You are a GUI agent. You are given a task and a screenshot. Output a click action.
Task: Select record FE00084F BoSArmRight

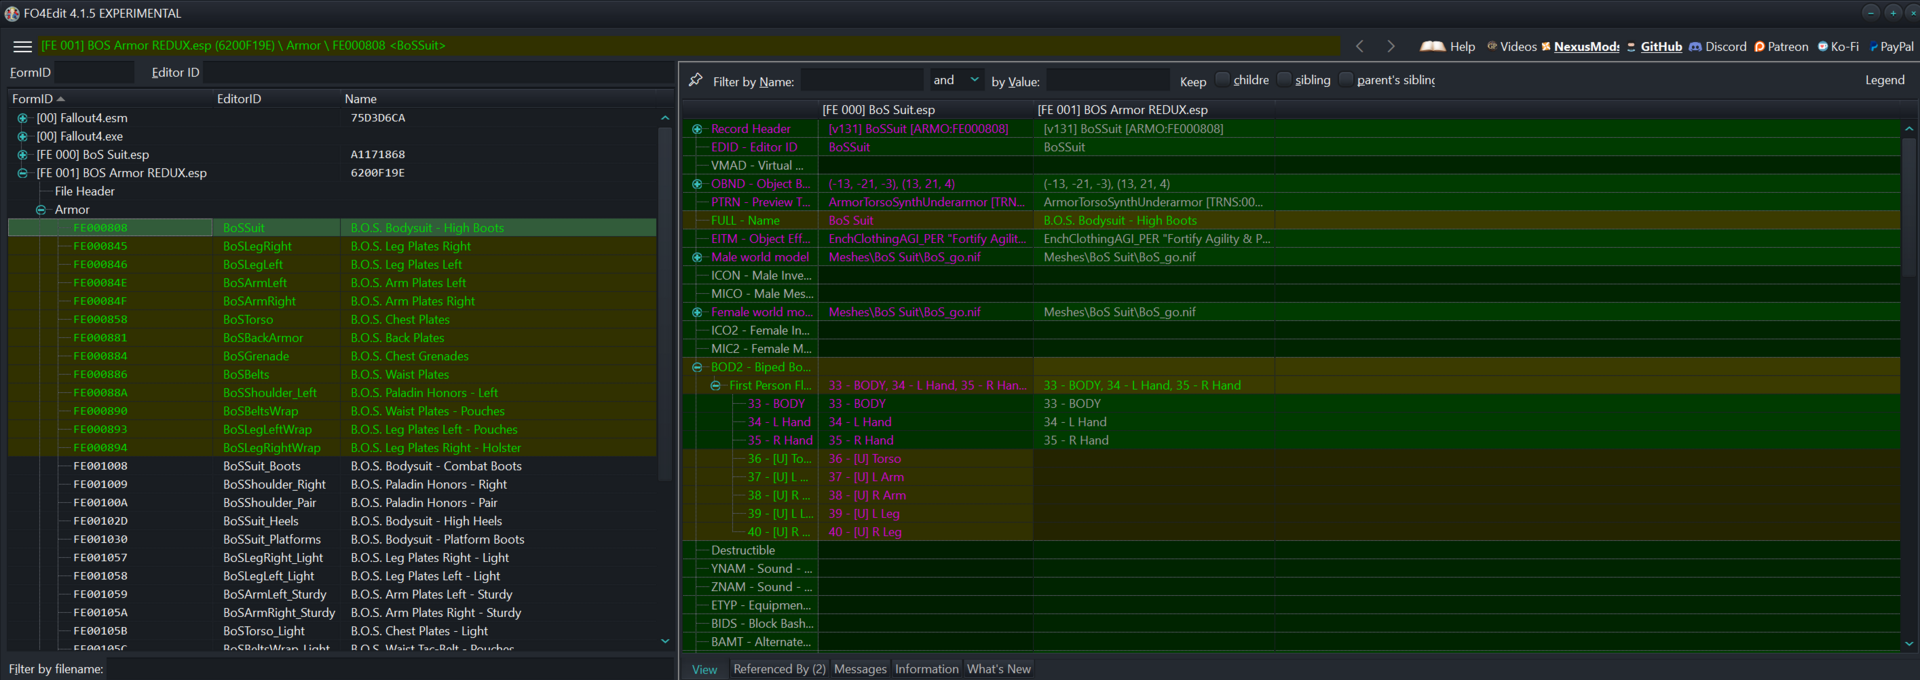tap(332, 301)
